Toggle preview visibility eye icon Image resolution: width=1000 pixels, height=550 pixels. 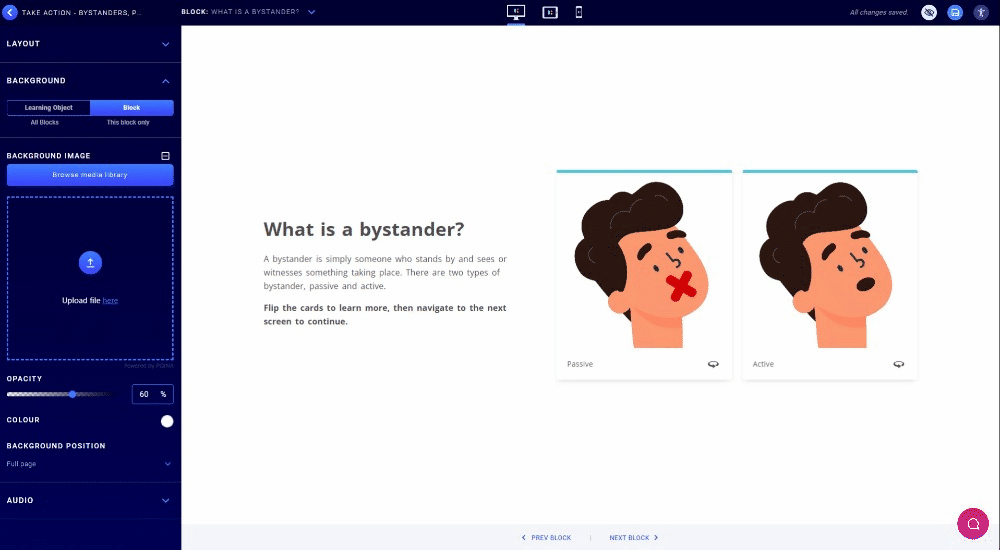tap(929, 12)
